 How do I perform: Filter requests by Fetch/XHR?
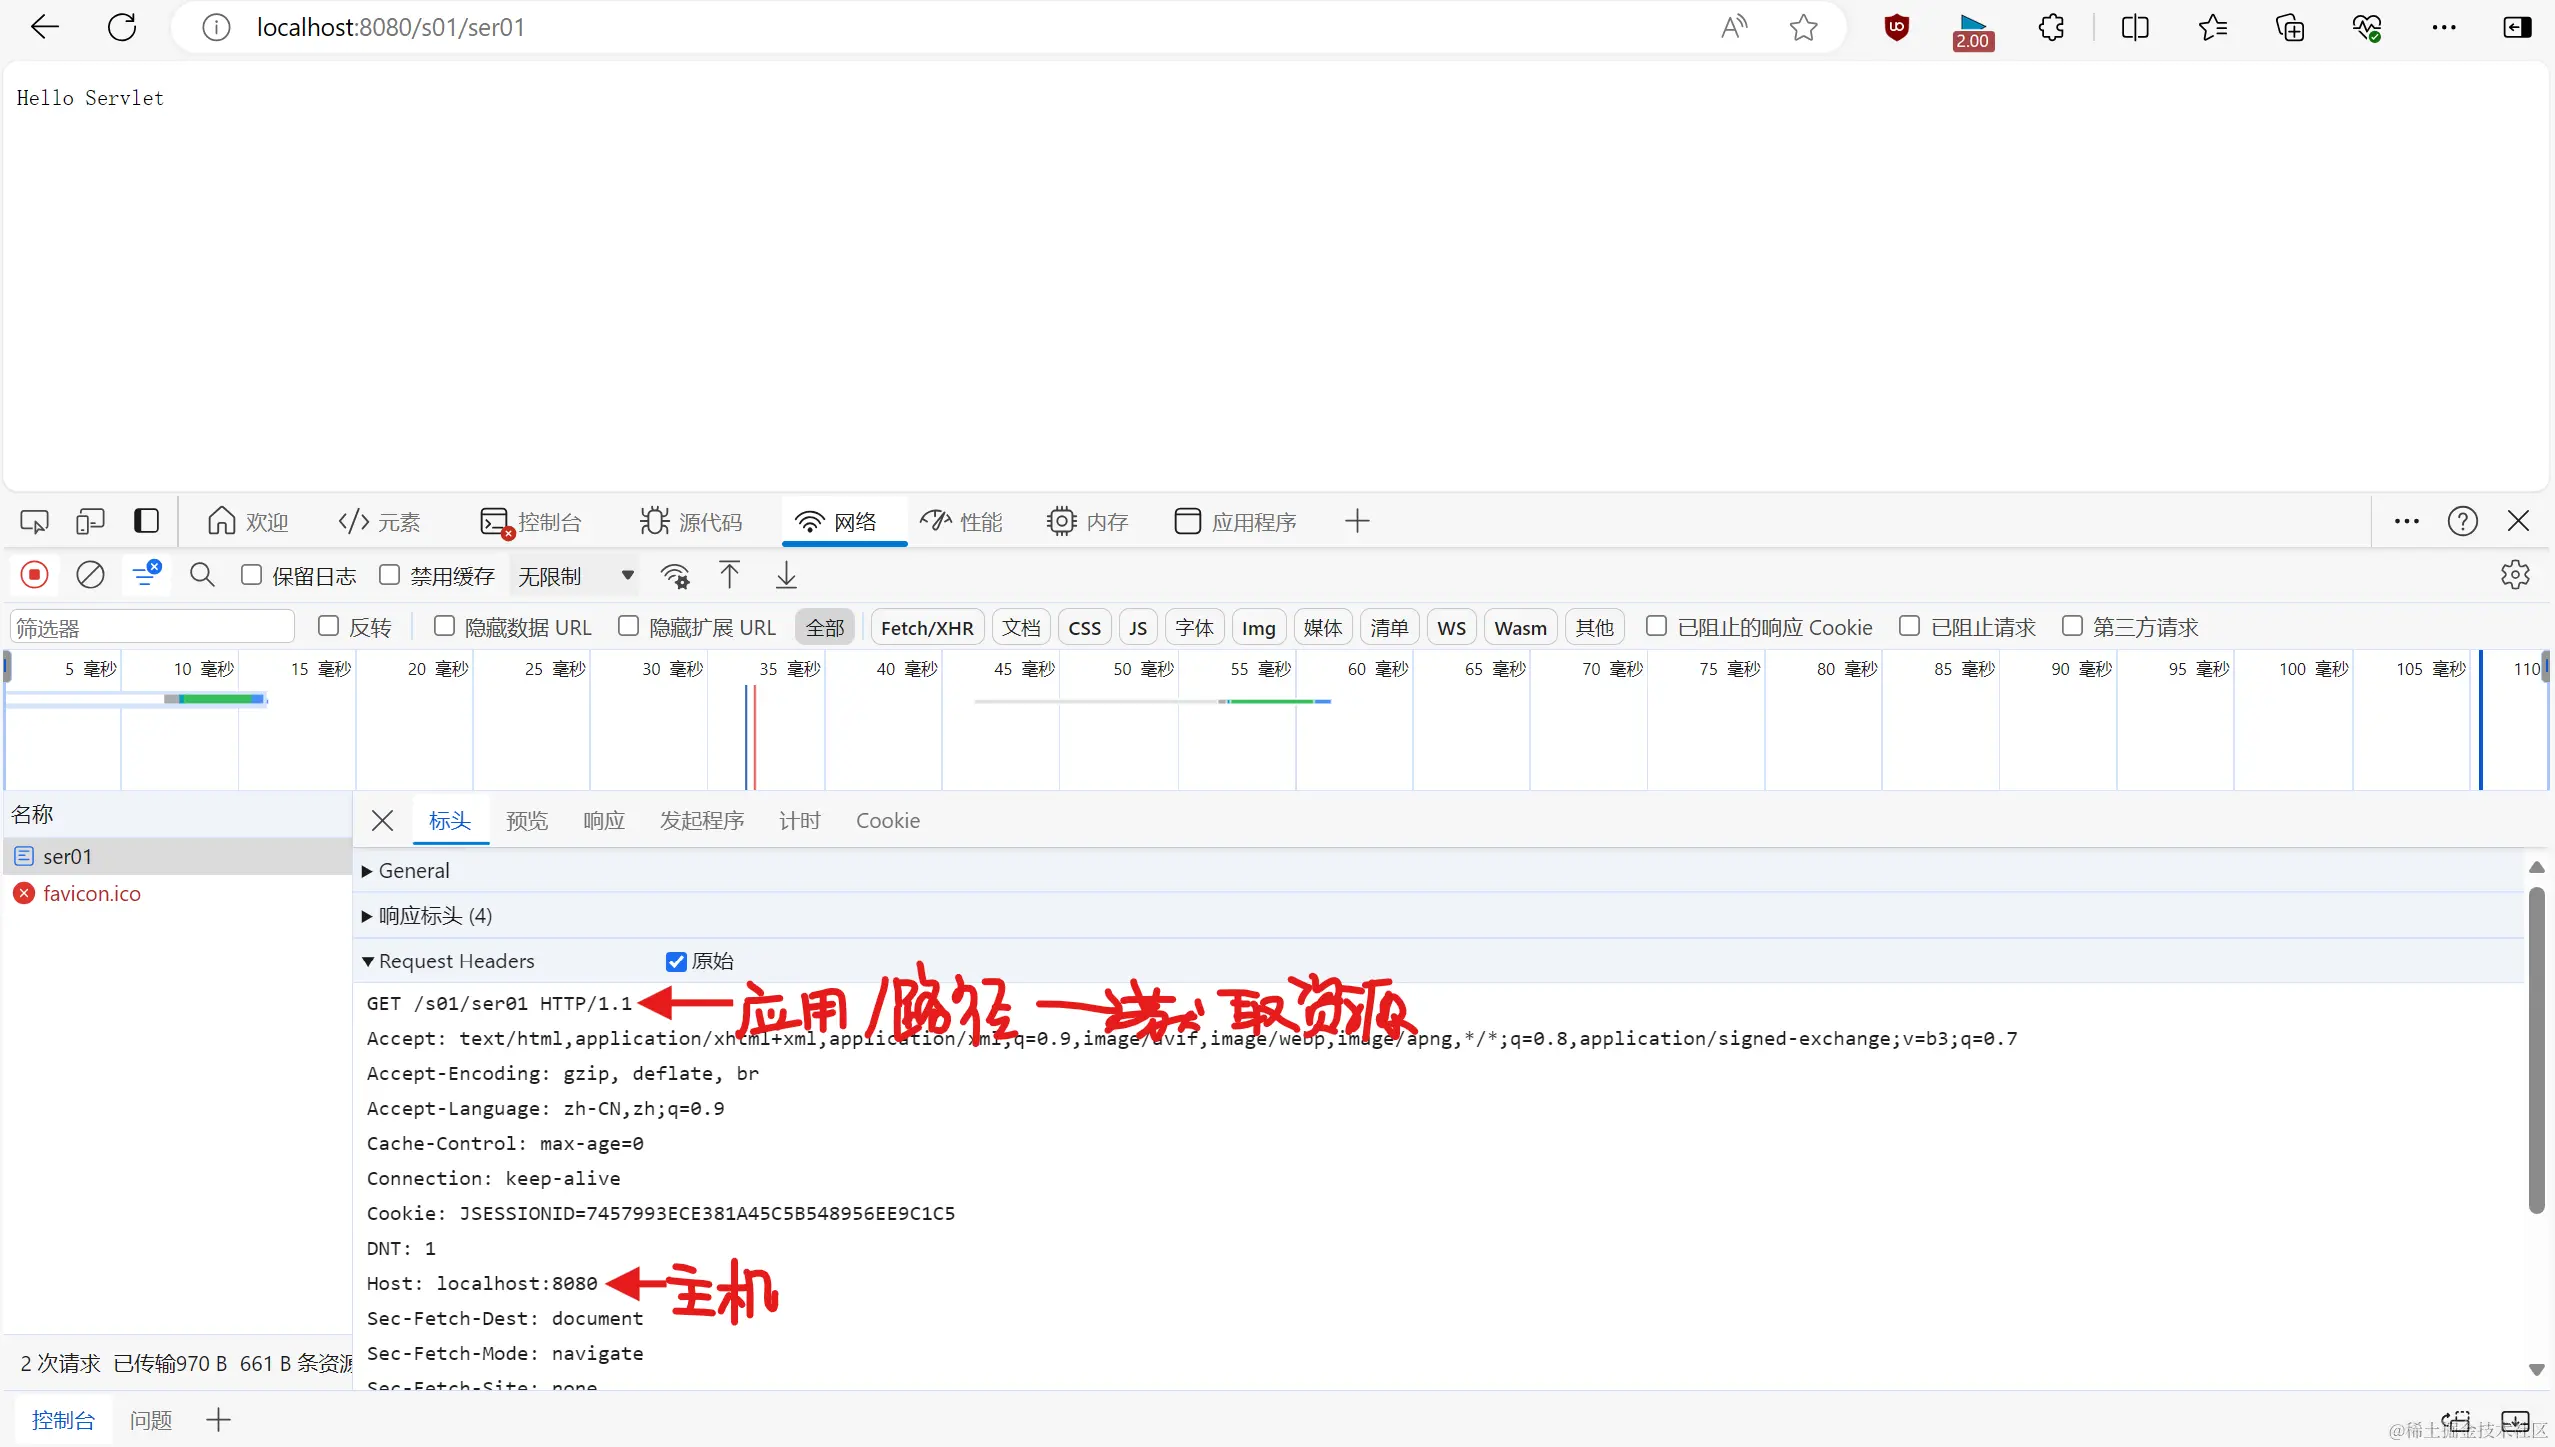coord(926,627)
